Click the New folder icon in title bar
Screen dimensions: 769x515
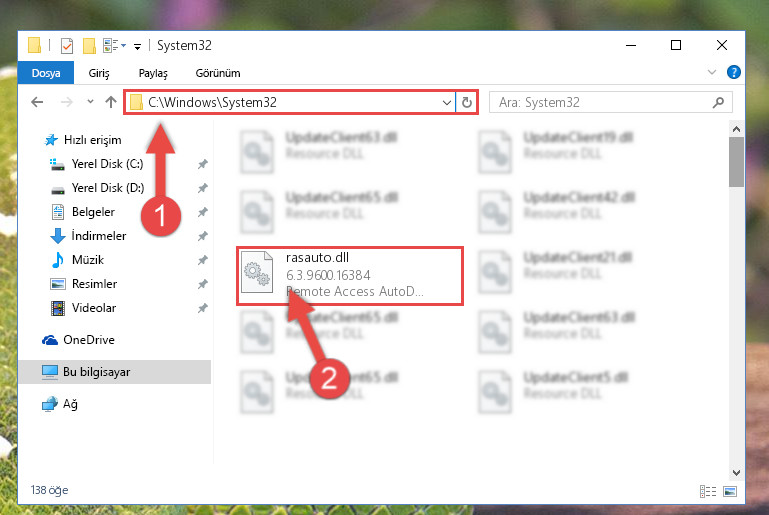pyautogui.click(x=89, y=46)
